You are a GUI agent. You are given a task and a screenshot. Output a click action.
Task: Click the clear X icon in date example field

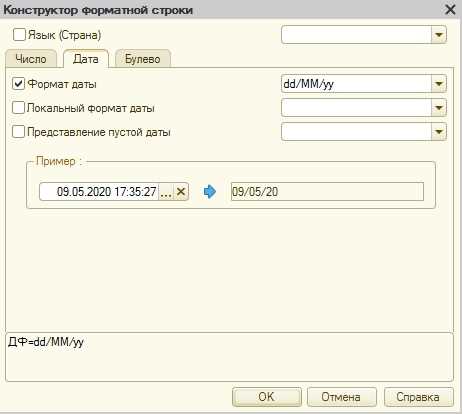[x=181, y=192]
